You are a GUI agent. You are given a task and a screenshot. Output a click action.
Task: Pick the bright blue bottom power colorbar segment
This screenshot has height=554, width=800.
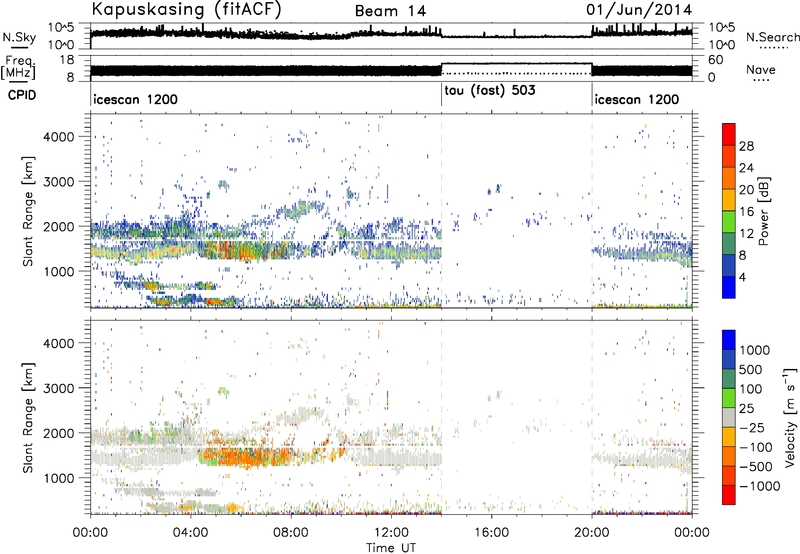click(x=729, y=287)
